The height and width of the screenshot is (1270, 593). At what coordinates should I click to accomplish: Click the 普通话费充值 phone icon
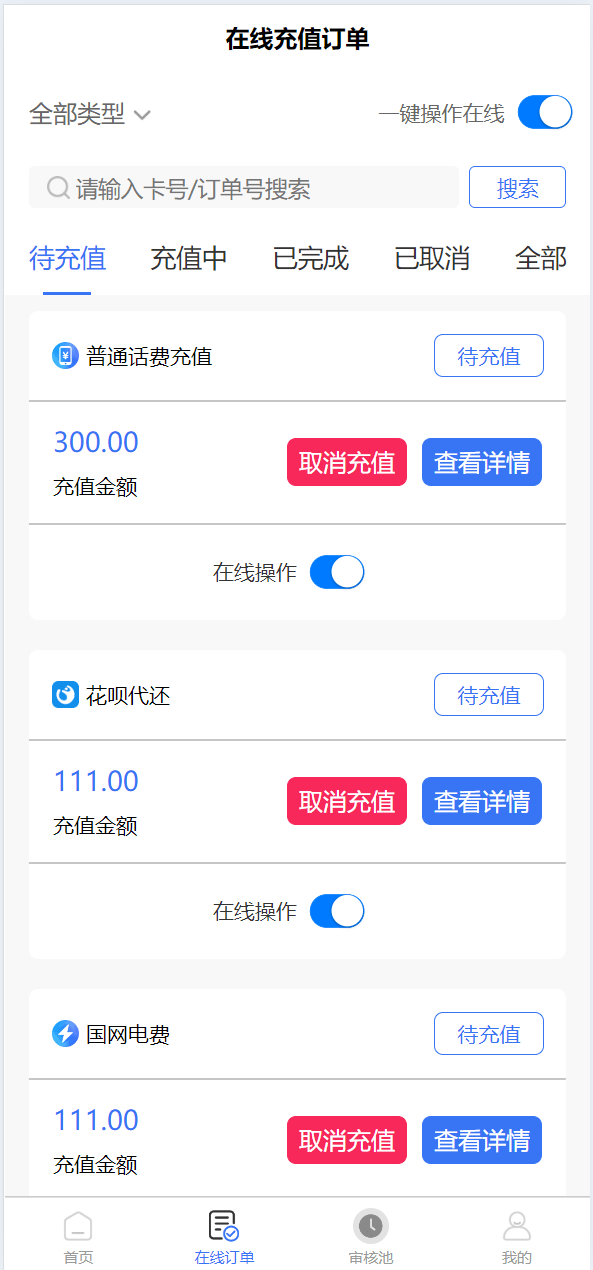[65, 356]
